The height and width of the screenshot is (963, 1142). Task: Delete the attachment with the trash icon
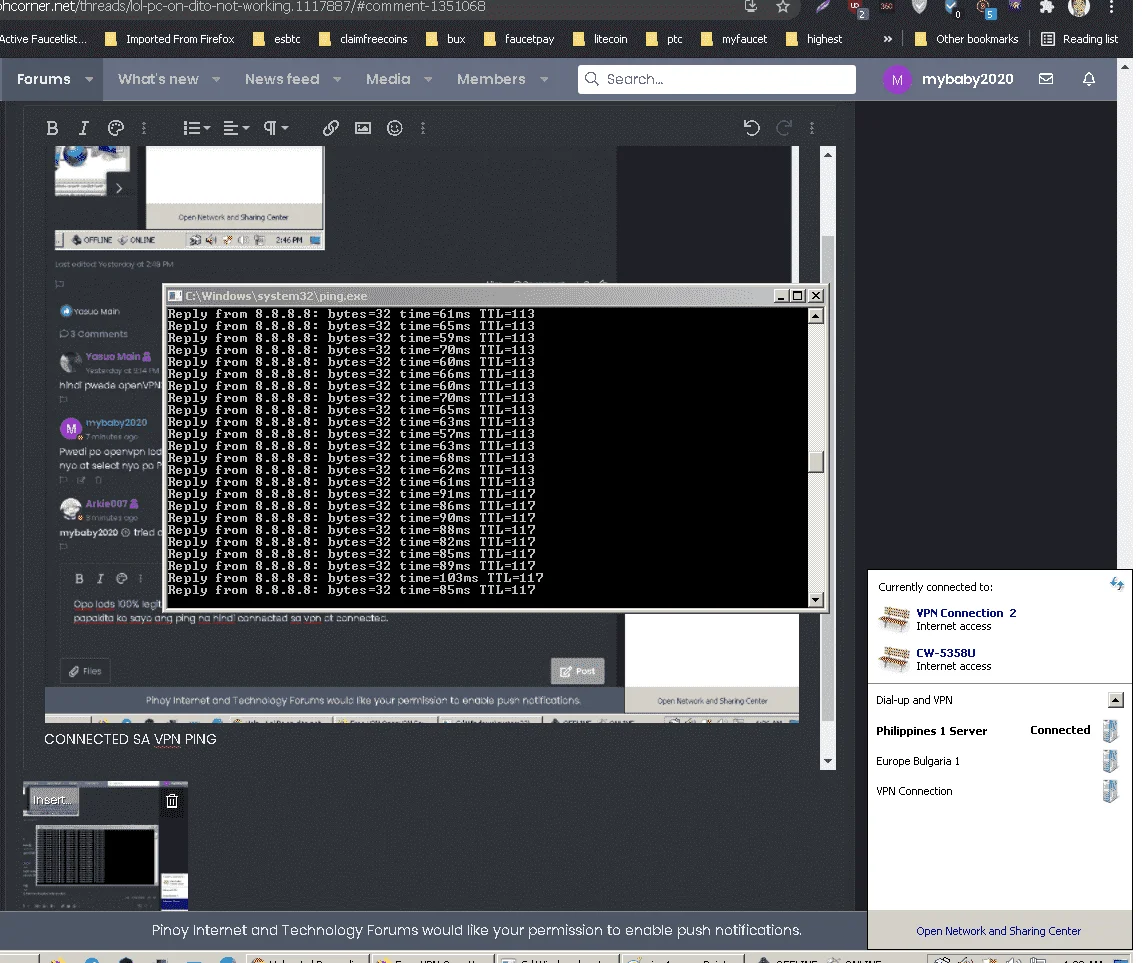[x=172, y=801]
